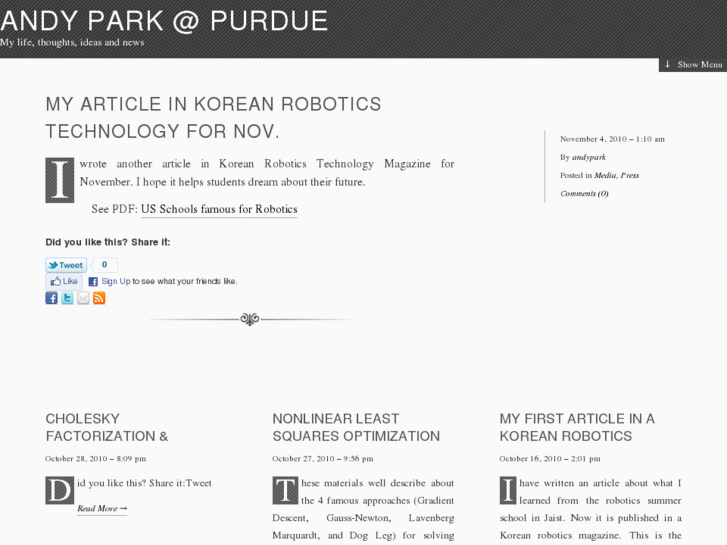The height and width of the screenshot is (545, 727).
Task: Open the Media category link
Action: click(605, 175)
